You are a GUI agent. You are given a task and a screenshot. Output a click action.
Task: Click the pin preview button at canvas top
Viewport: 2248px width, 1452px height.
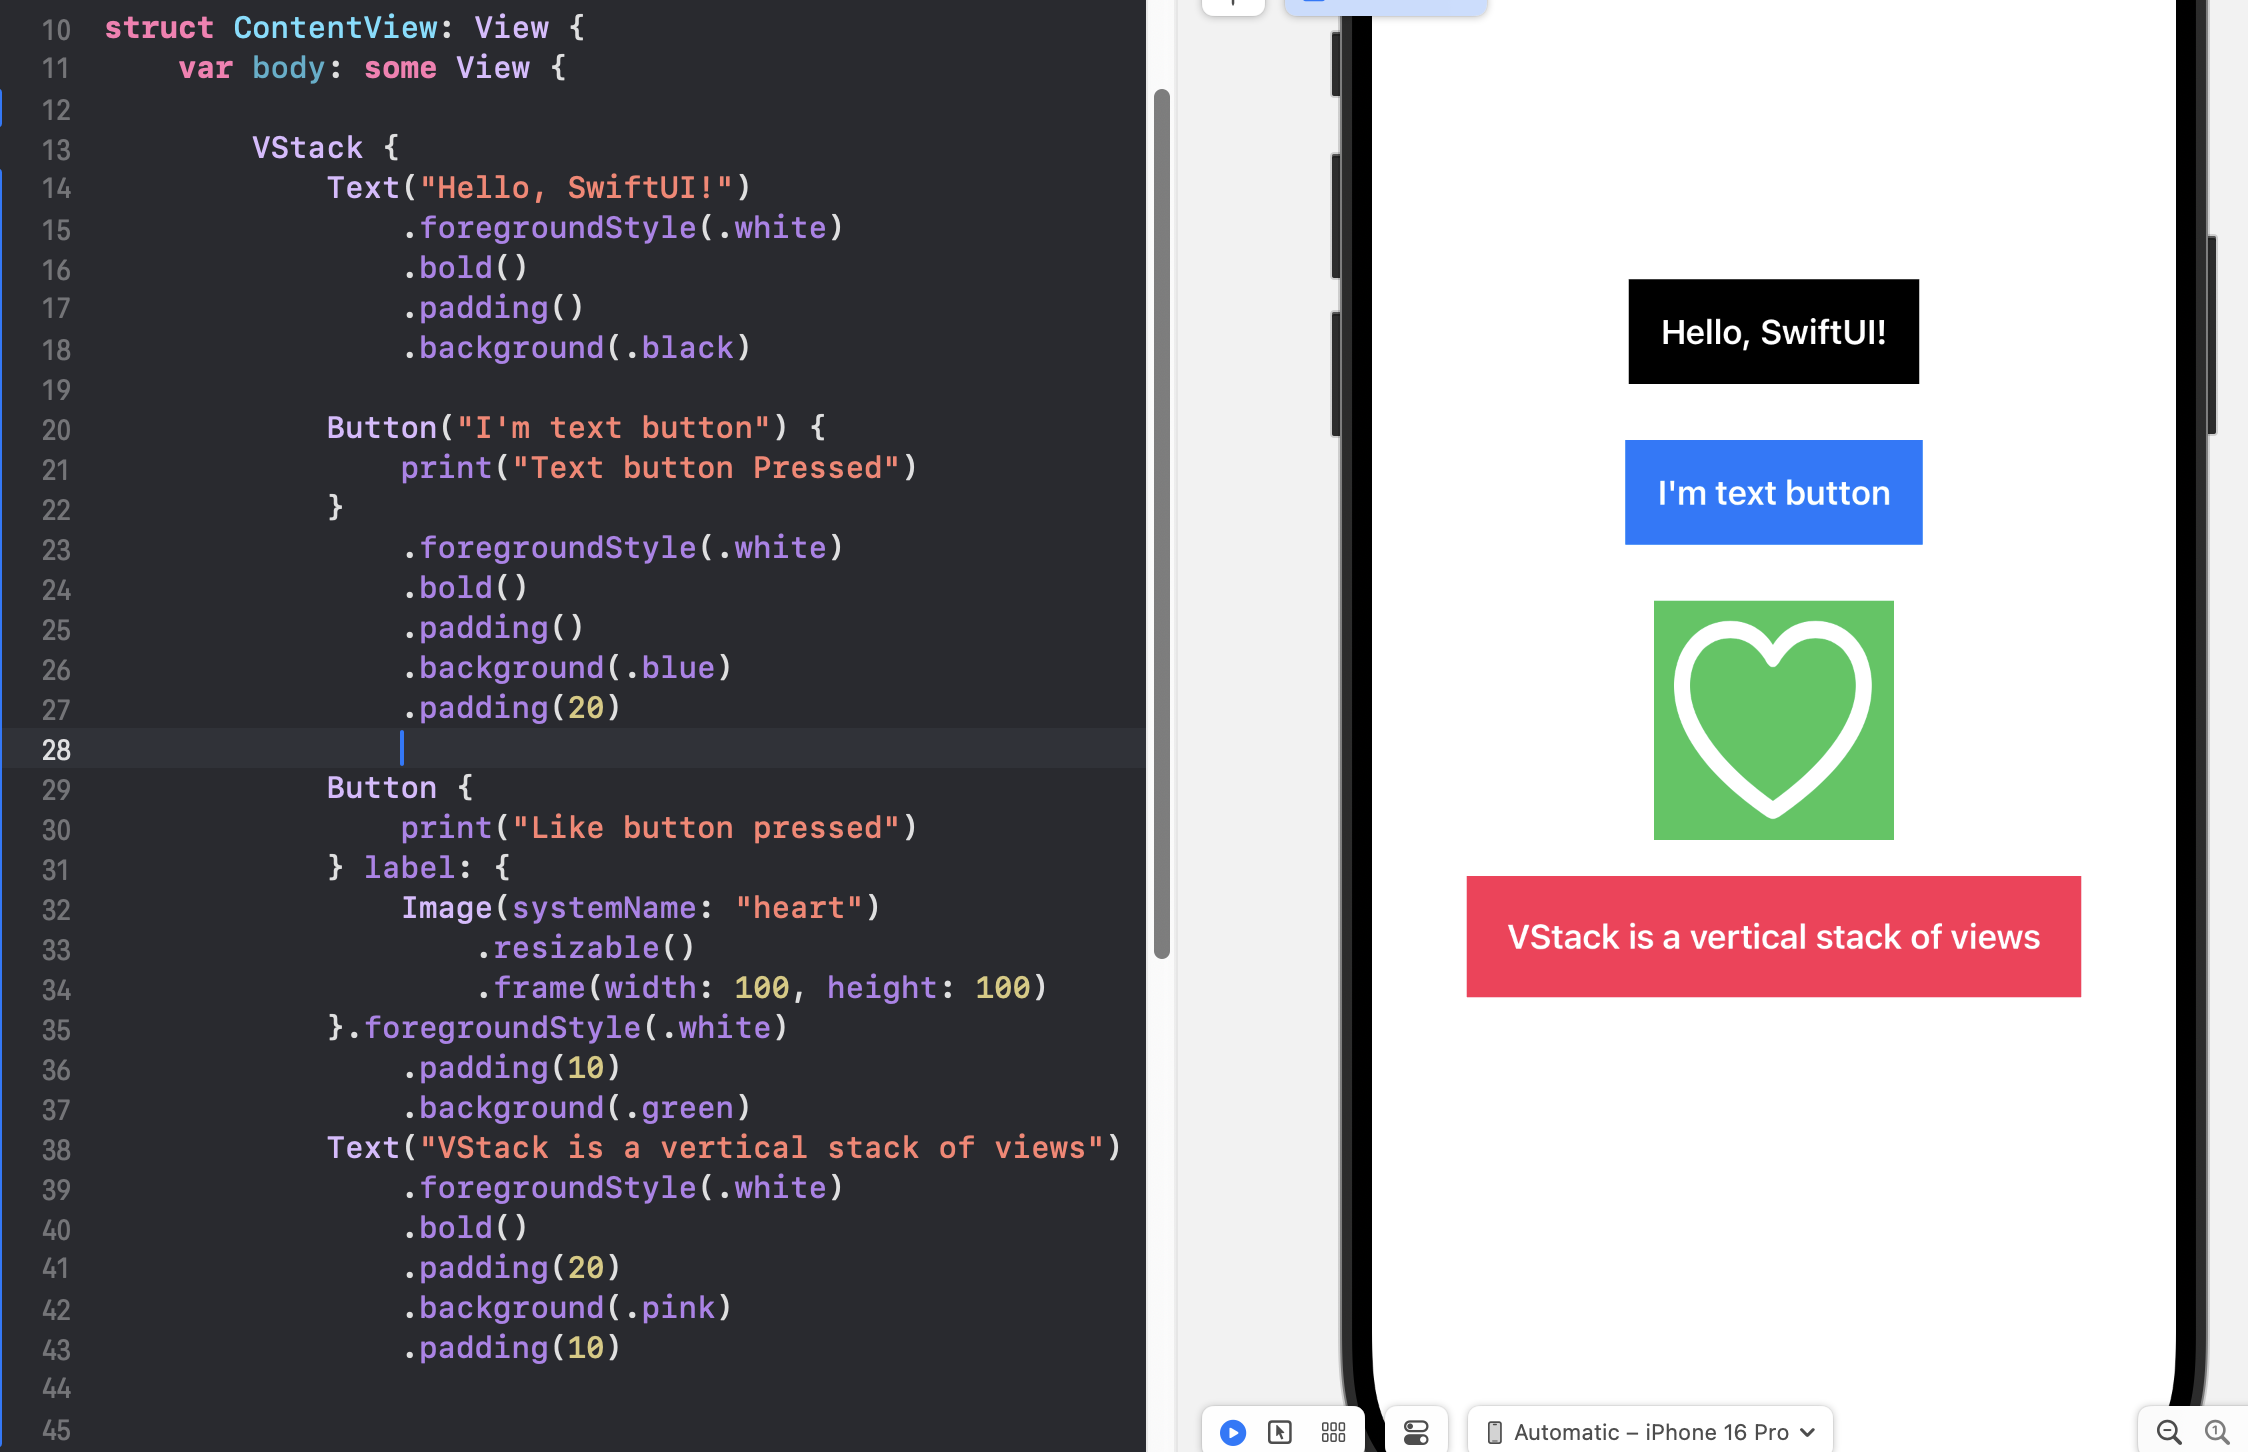(x=1233, y=5)
